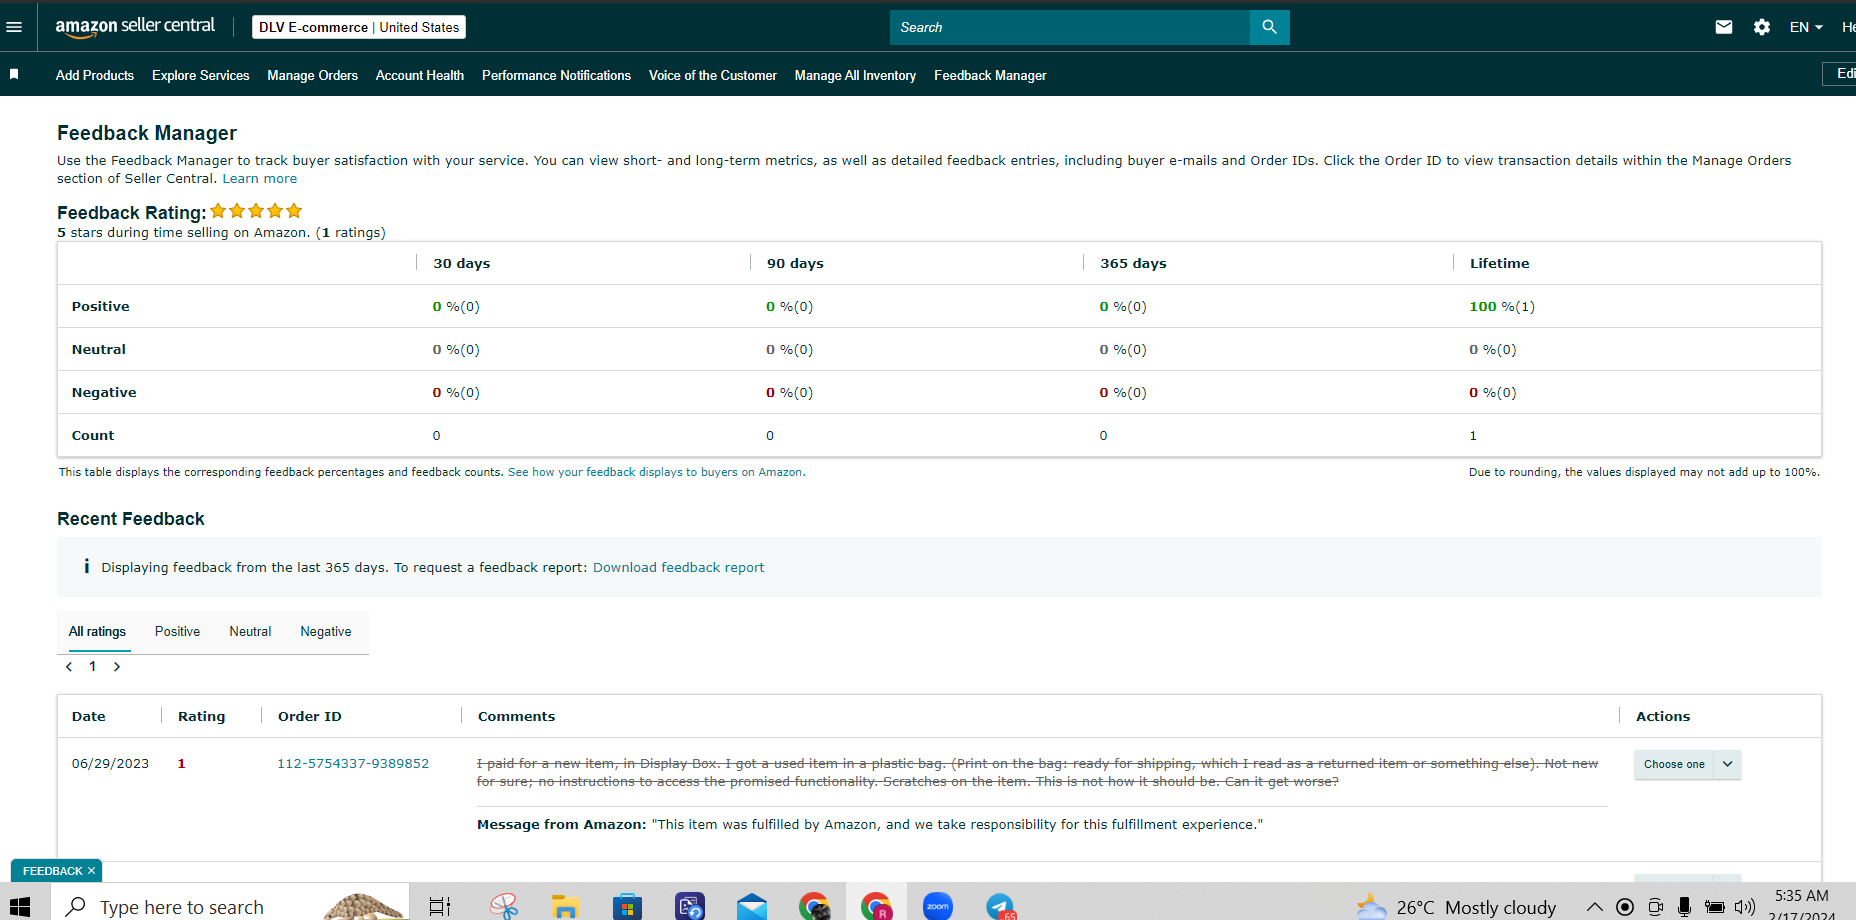
Task: Click page number 1 in pagination
Action: point(93,666)
